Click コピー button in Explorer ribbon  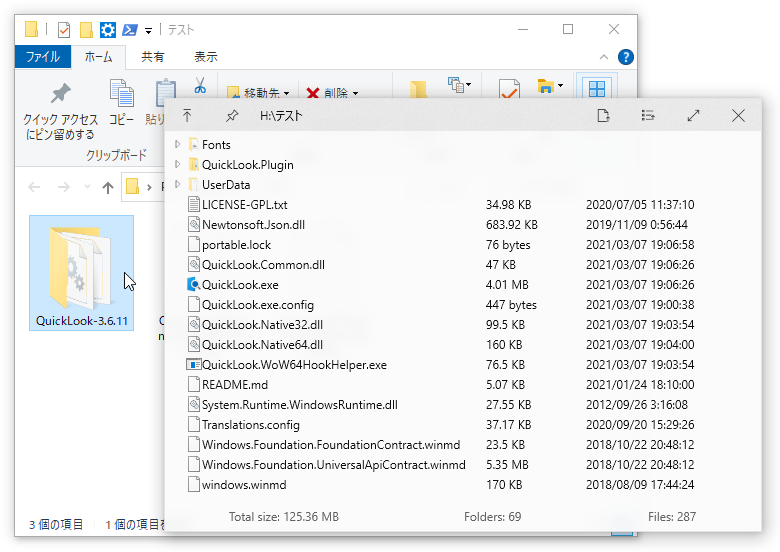click(x=121, y=103)
